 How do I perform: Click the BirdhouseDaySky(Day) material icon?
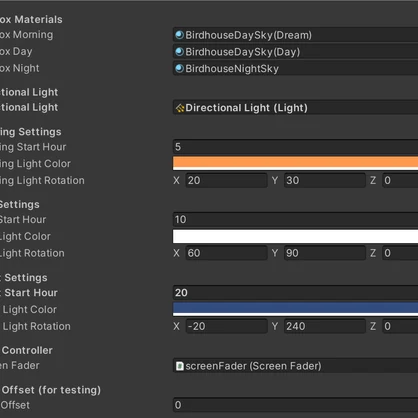(179, 51)
